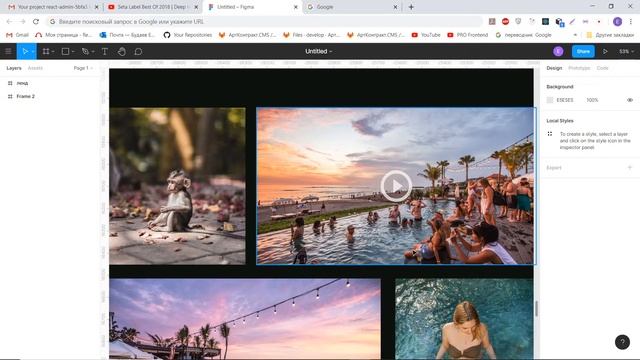Select the monkey statue image

click(x=177, y=186)
